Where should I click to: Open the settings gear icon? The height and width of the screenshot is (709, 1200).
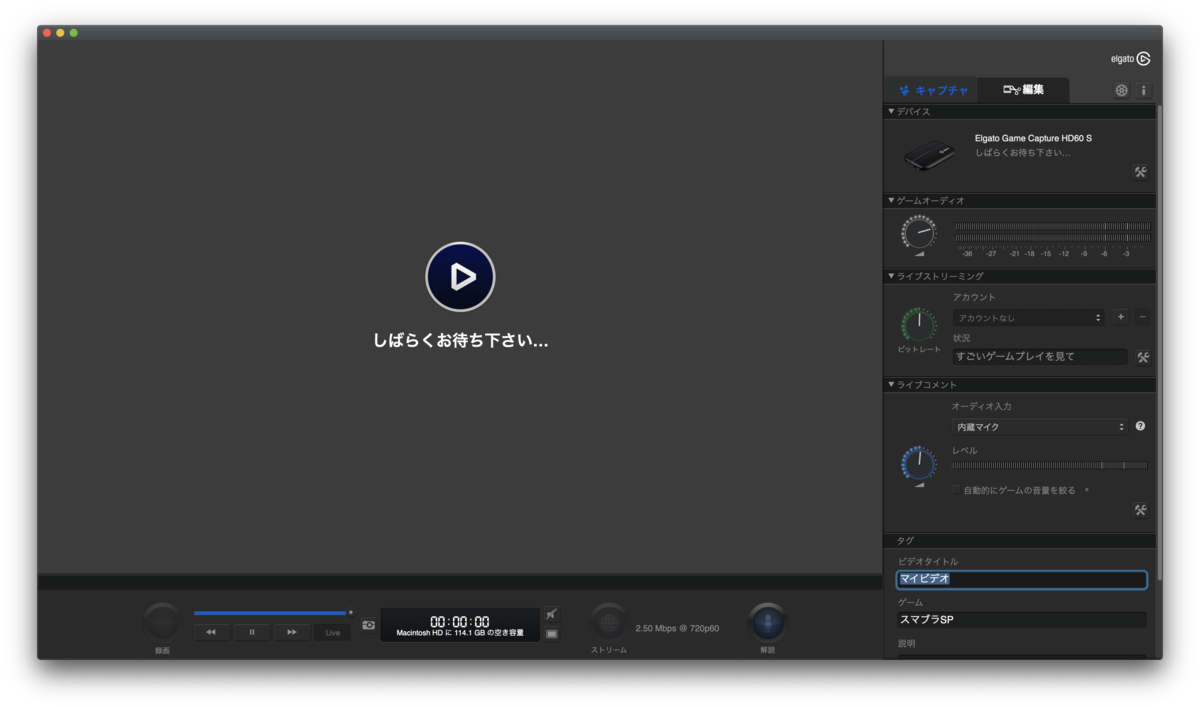[x=1120, y=89]
